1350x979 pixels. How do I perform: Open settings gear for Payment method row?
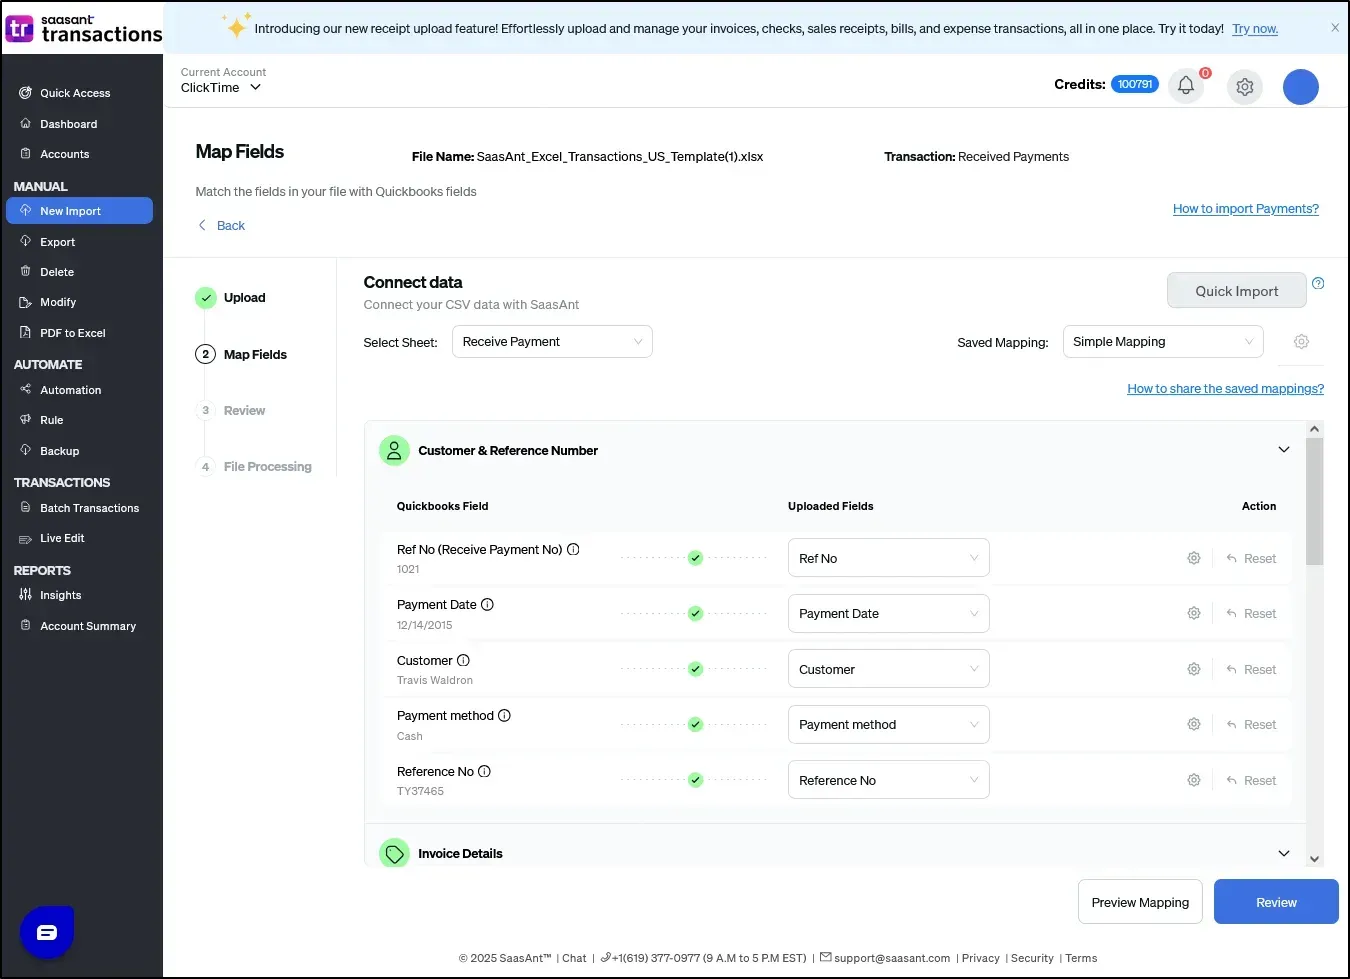(1194, 724)
